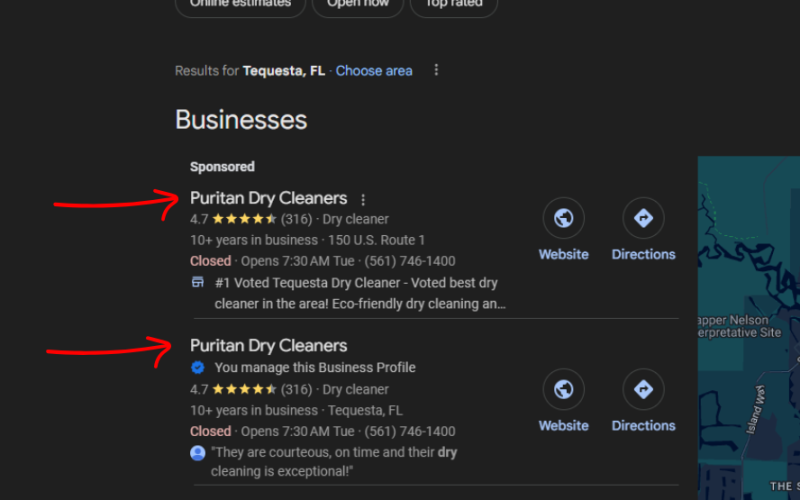800x500 pixels.
Task: Click the map preview on the right
Action: [748, 330]
